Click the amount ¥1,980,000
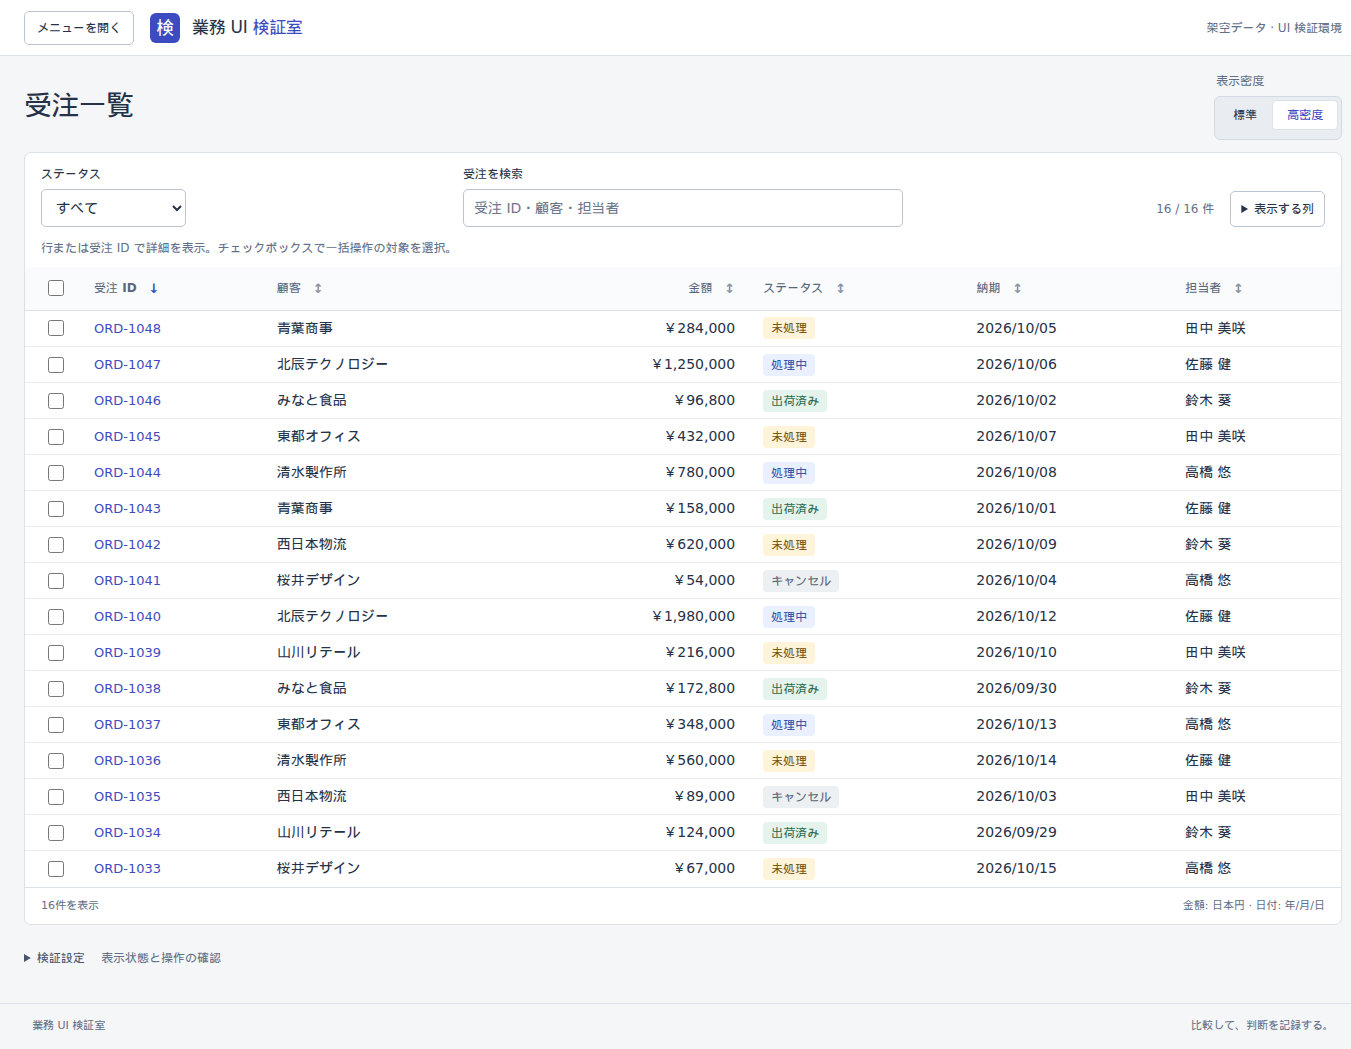Viewport: 1351px width, 1049px height. 693,616
